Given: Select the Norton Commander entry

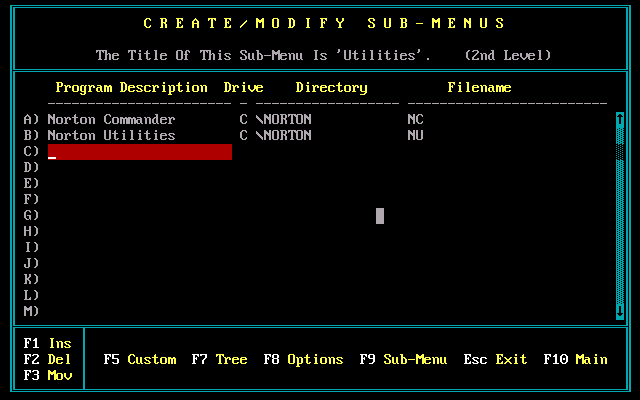Looking at the screenshot, I should [111, 120].
